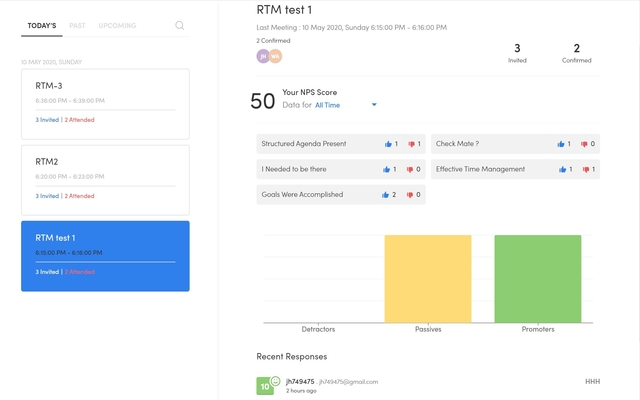This screenshot has width=640, height=400.
Task: Click the NPS score value 50
Action: coord(262,101)
